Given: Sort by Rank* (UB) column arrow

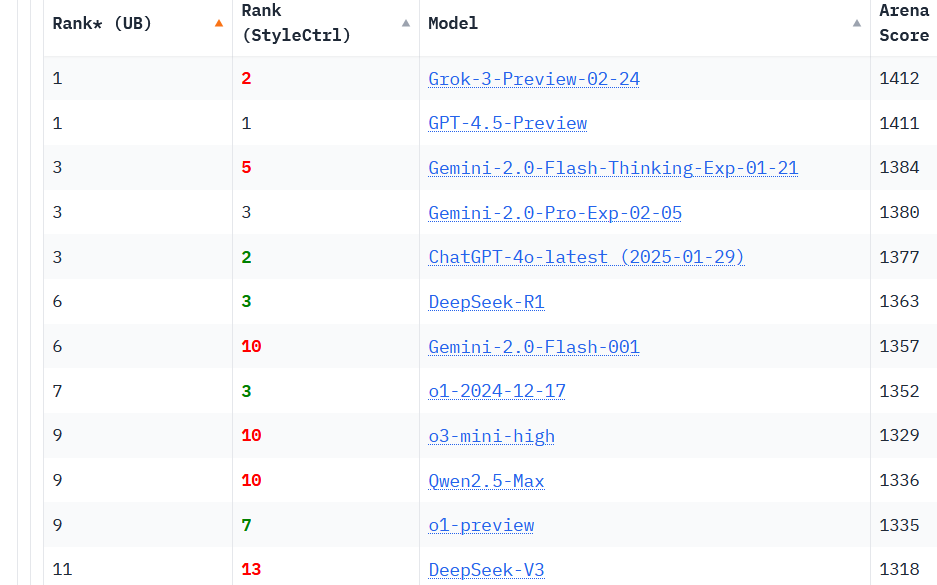Looking at the screenshot, I should 219,23.
